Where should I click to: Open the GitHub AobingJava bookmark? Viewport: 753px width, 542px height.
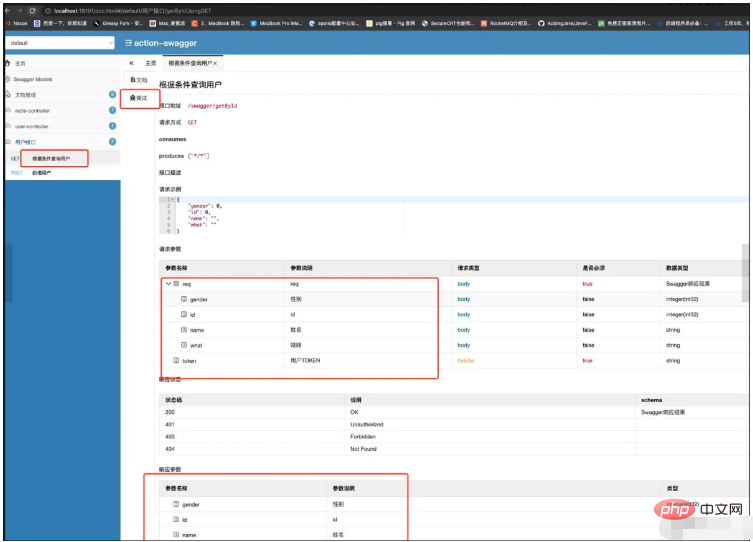click(564, 23)
